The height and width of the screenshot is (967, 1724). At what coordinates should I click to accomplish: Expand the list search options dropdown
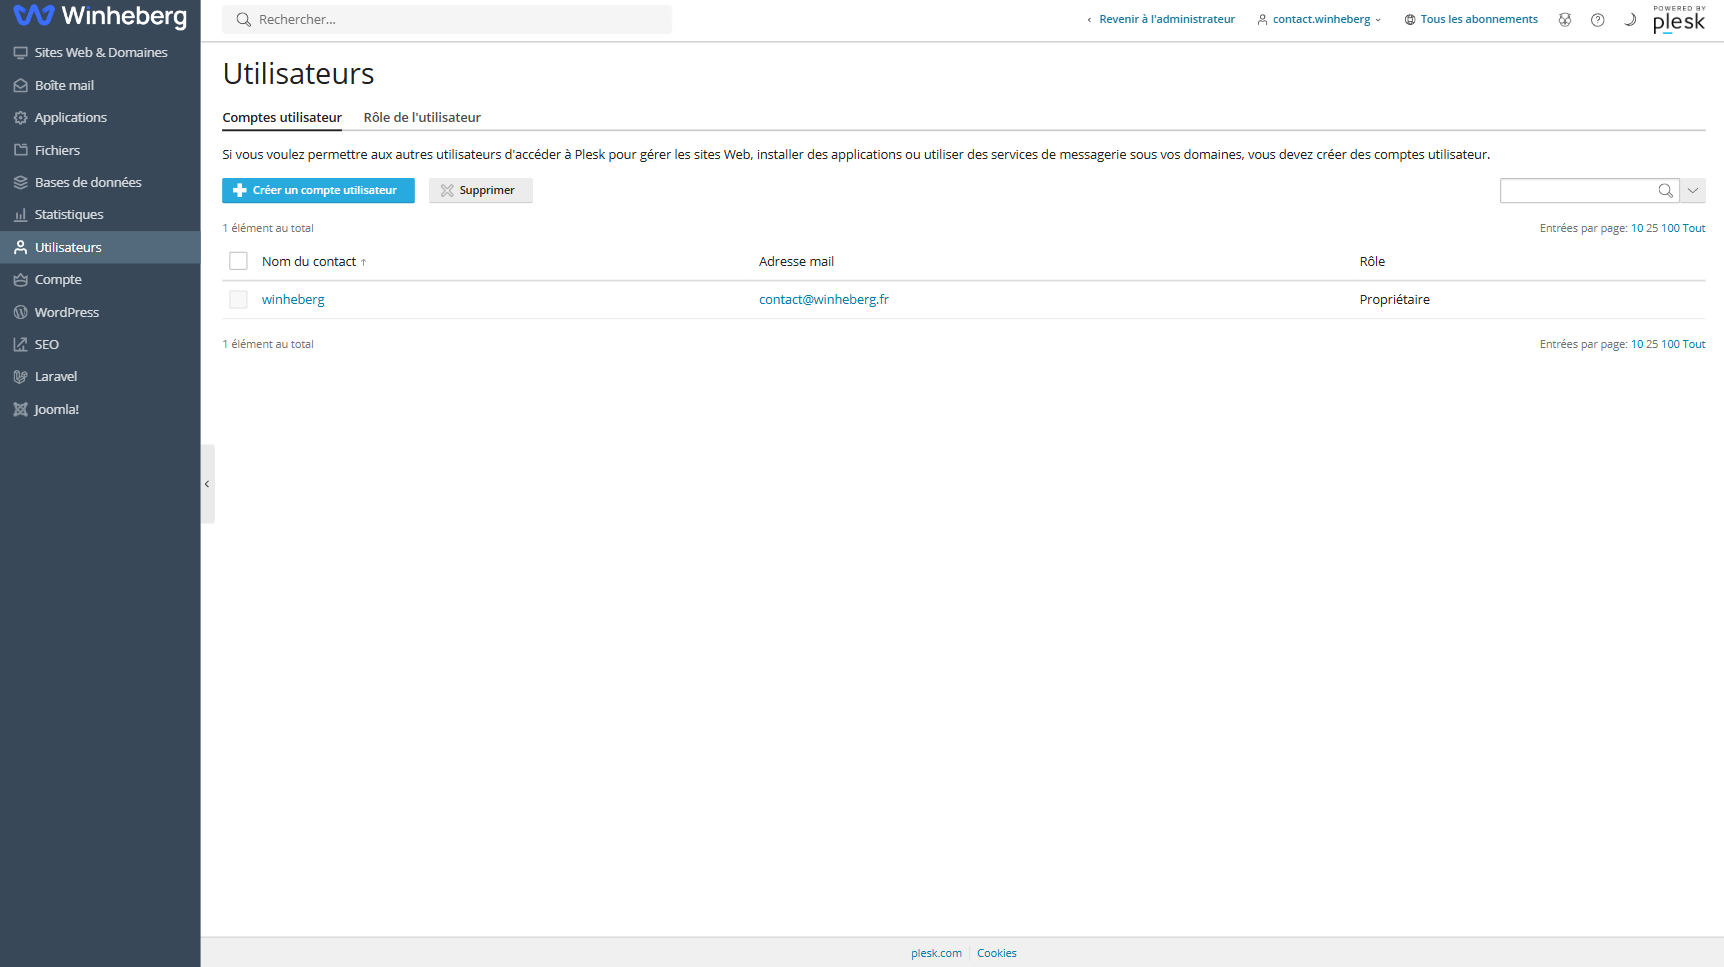[1693, 191]
